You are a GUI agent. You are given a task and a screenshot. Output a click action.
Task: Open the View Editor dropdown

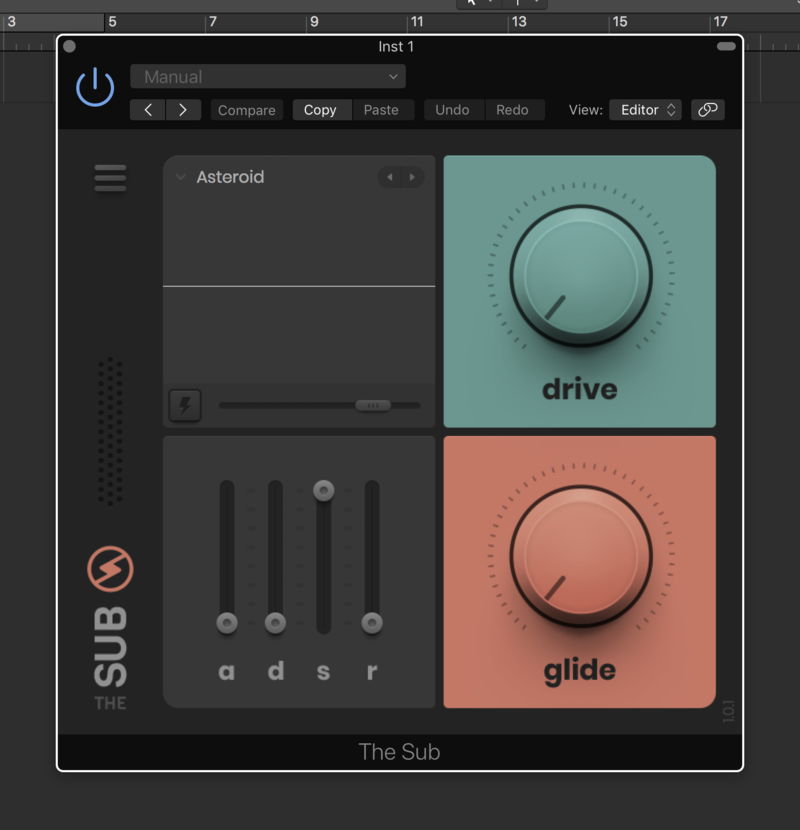(645, 110)
